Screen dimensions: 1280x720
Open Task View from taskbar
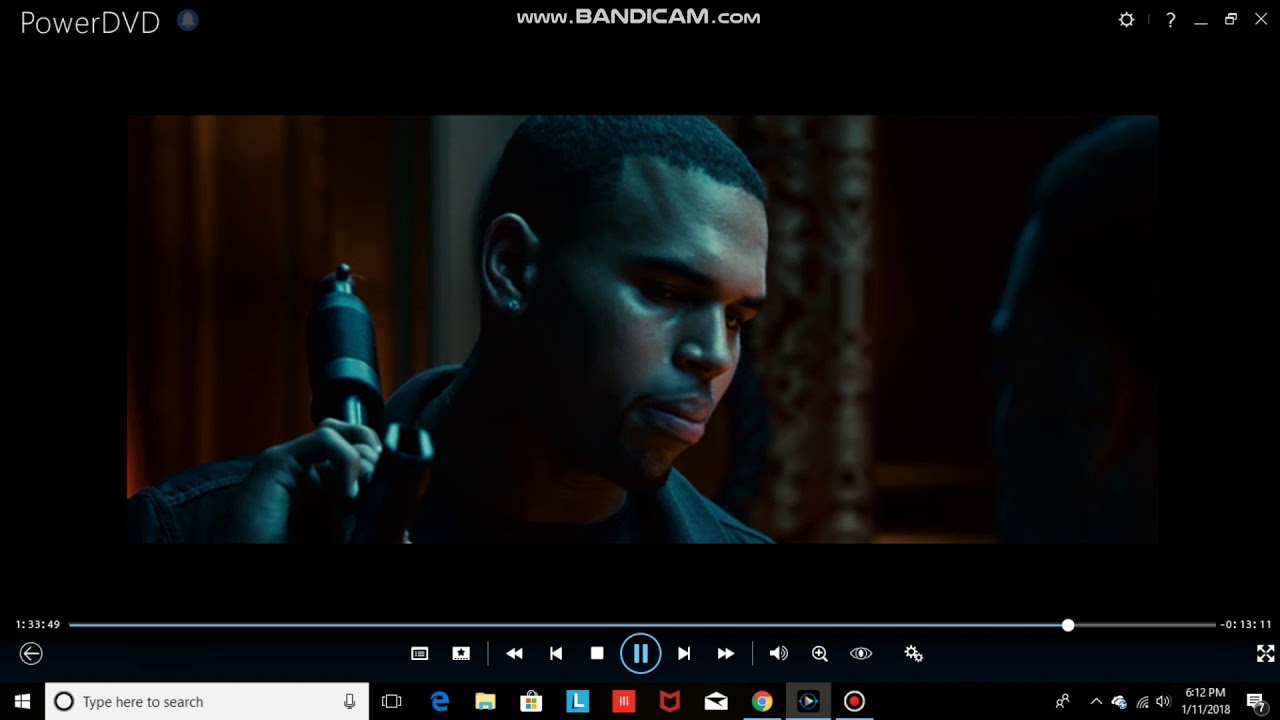pos(392,701)
